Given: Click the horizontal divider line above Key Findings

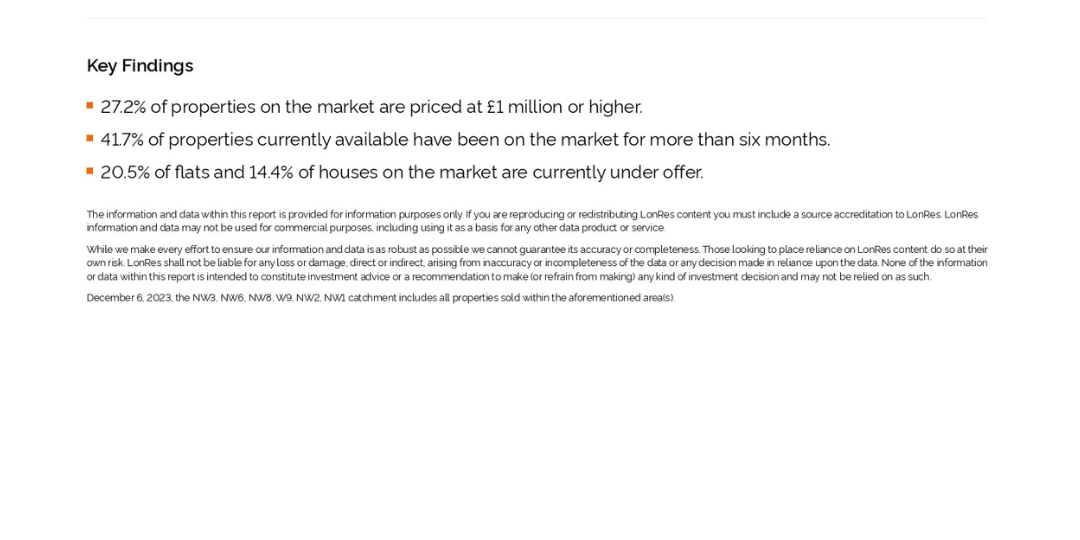Looking at the screenshot, I should click(x=537, y=18).
